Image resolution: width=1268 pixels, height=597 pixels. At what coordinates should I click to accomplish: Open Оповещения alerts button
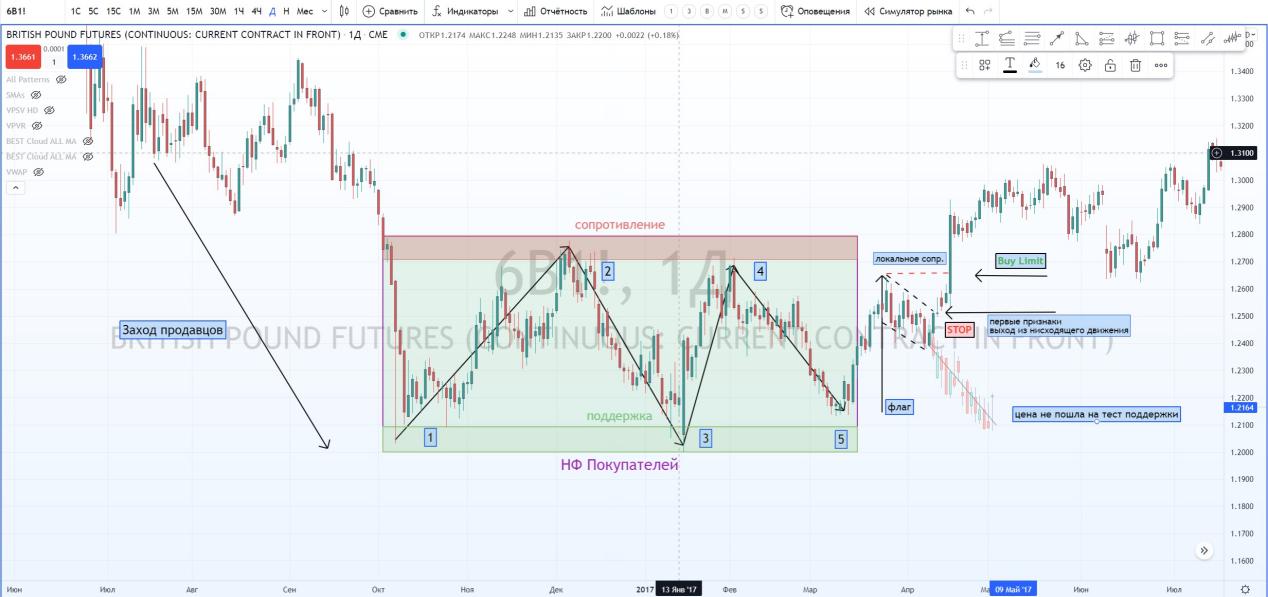(x=816, y=11)
